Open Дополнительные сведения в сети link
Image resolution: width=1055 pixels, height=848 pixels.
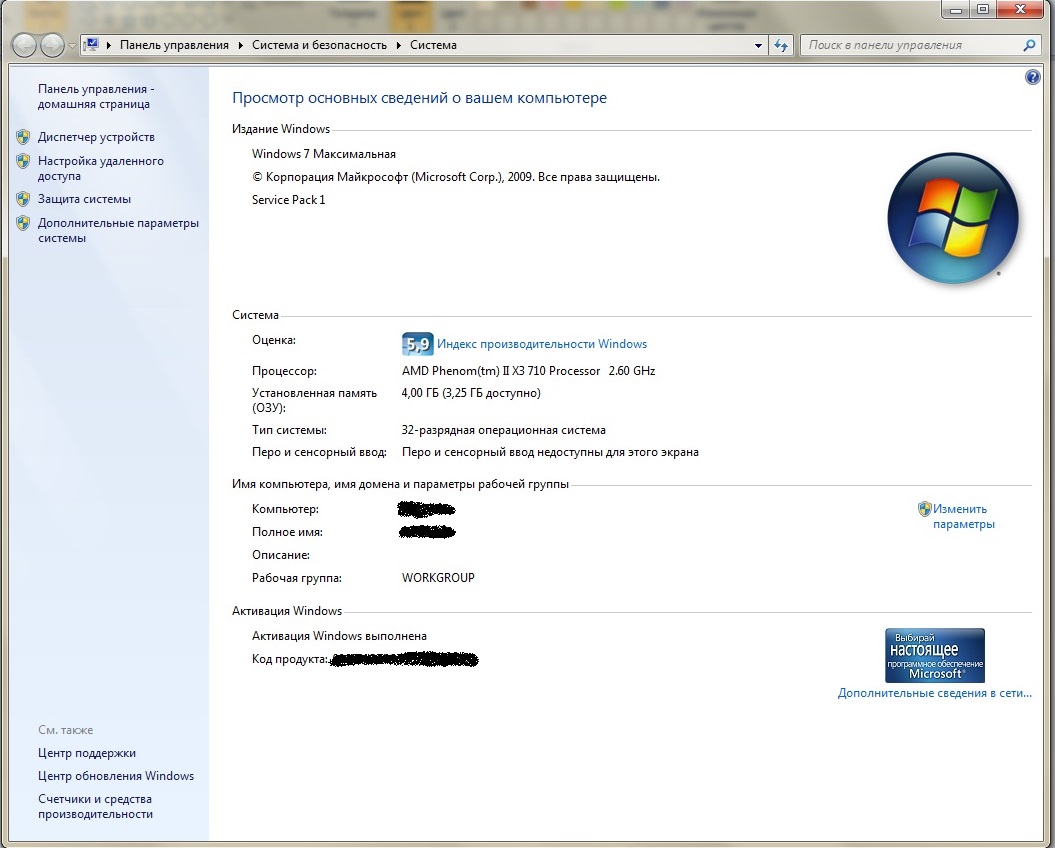click(934, 693)
